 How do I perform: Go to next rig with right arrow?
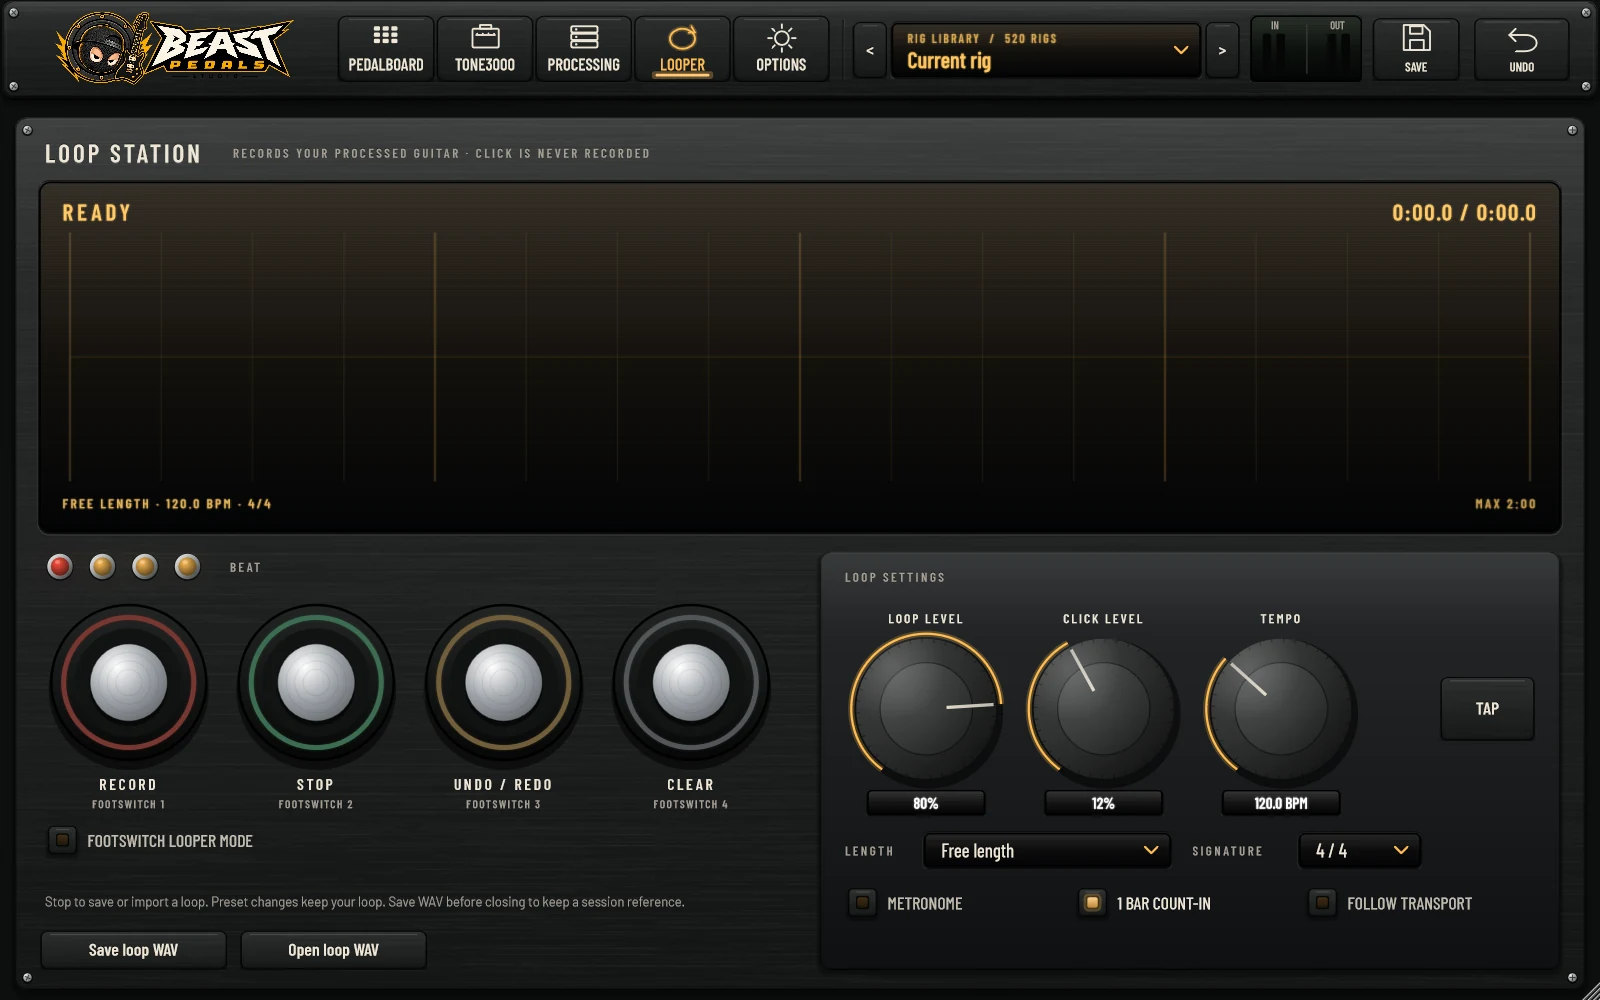pos(1222,50)
